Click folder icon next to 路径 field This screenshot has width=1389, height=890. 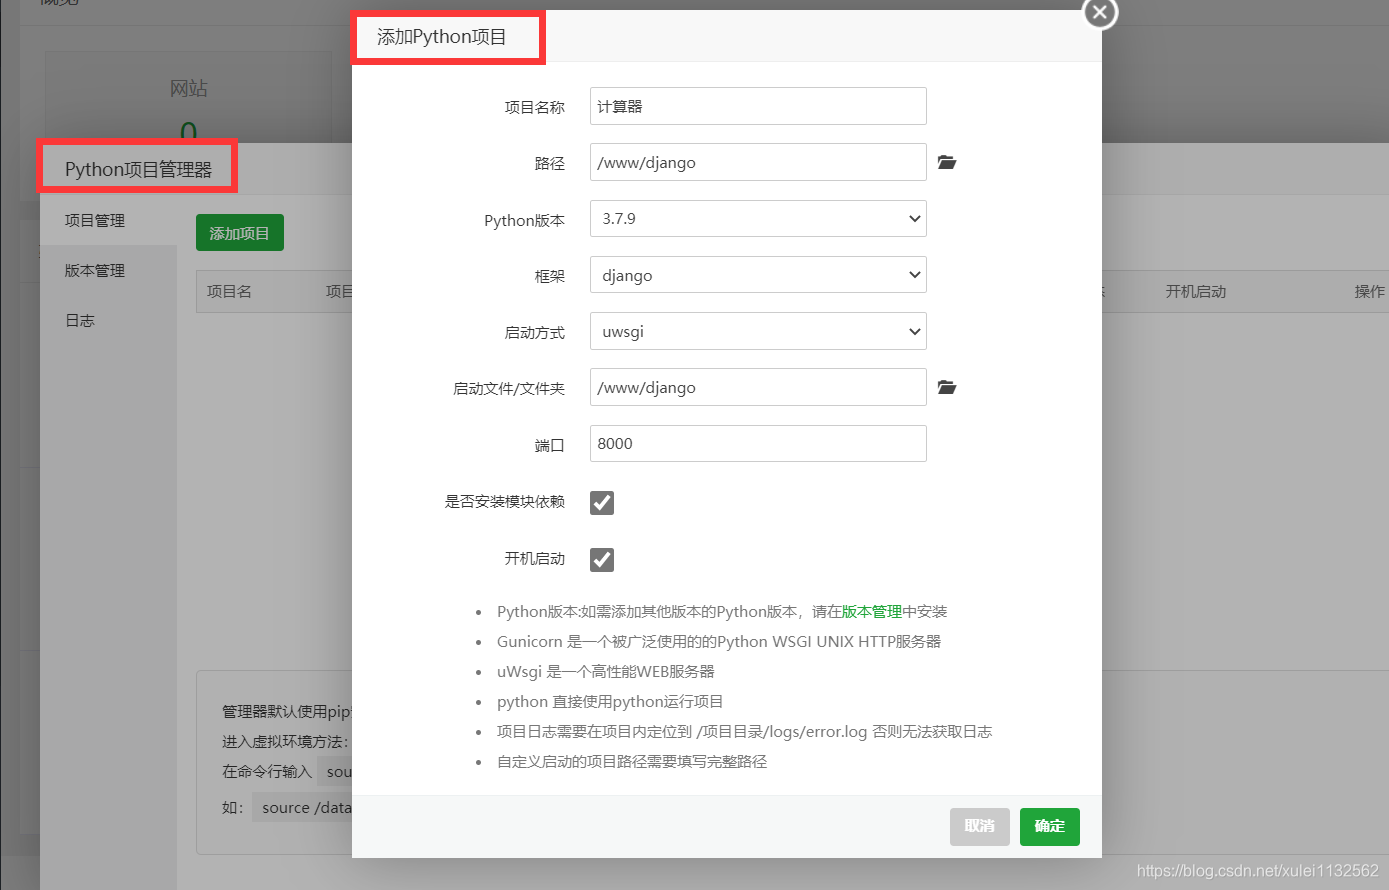point(947,162)
